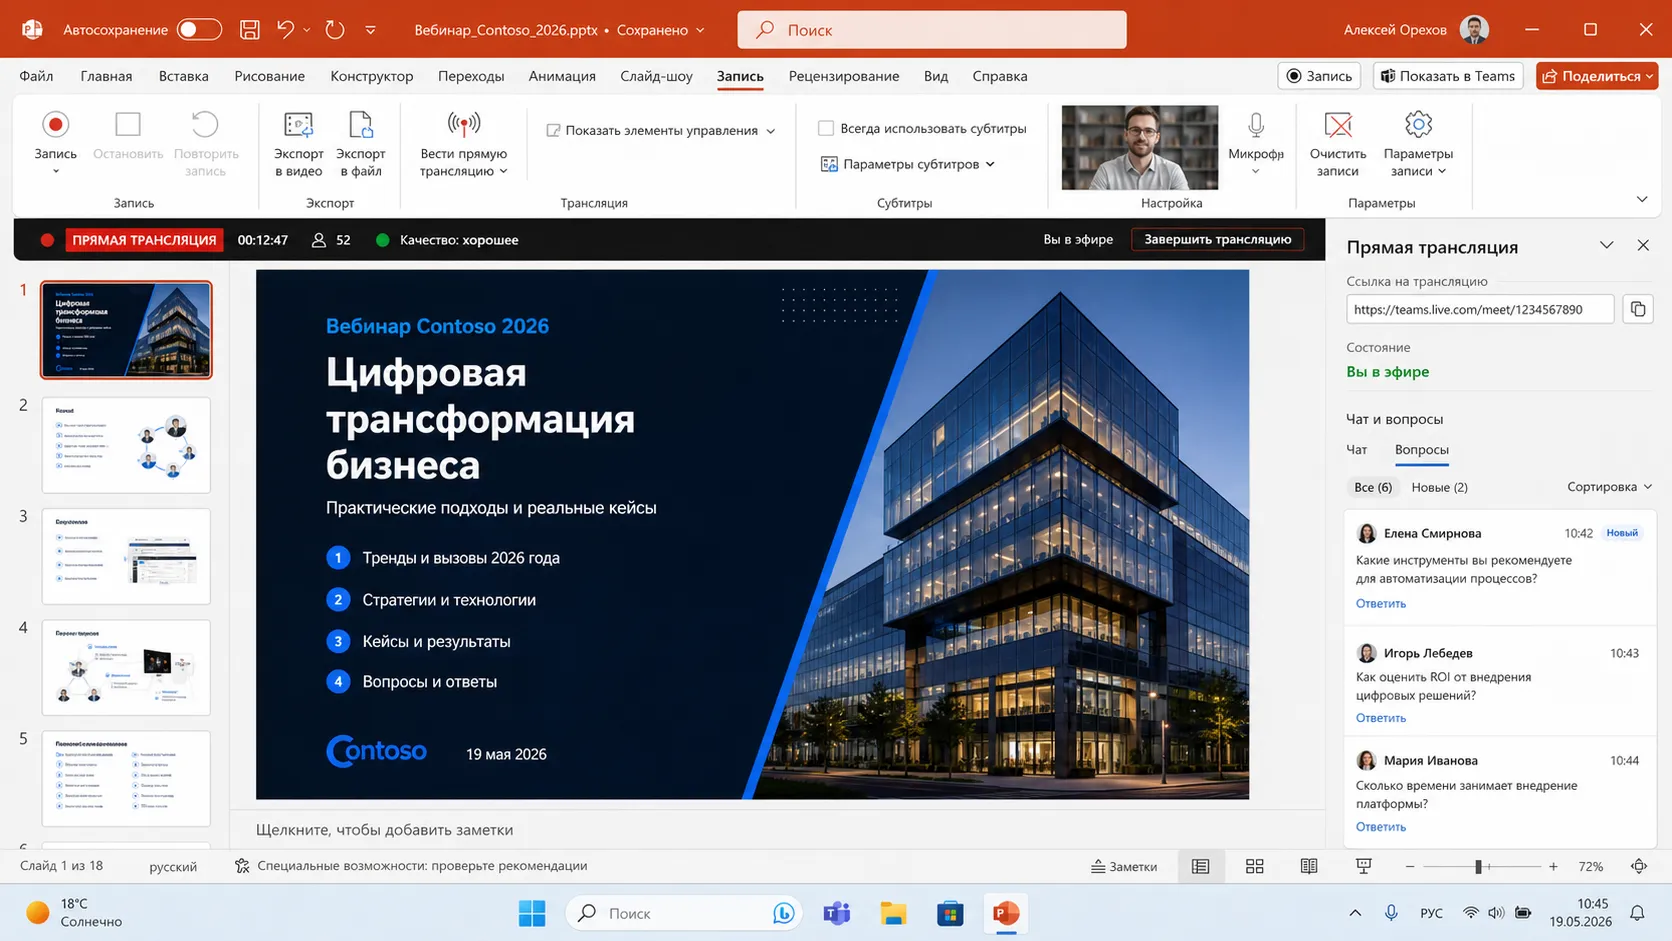Click the broadcast link input field

1480,309
